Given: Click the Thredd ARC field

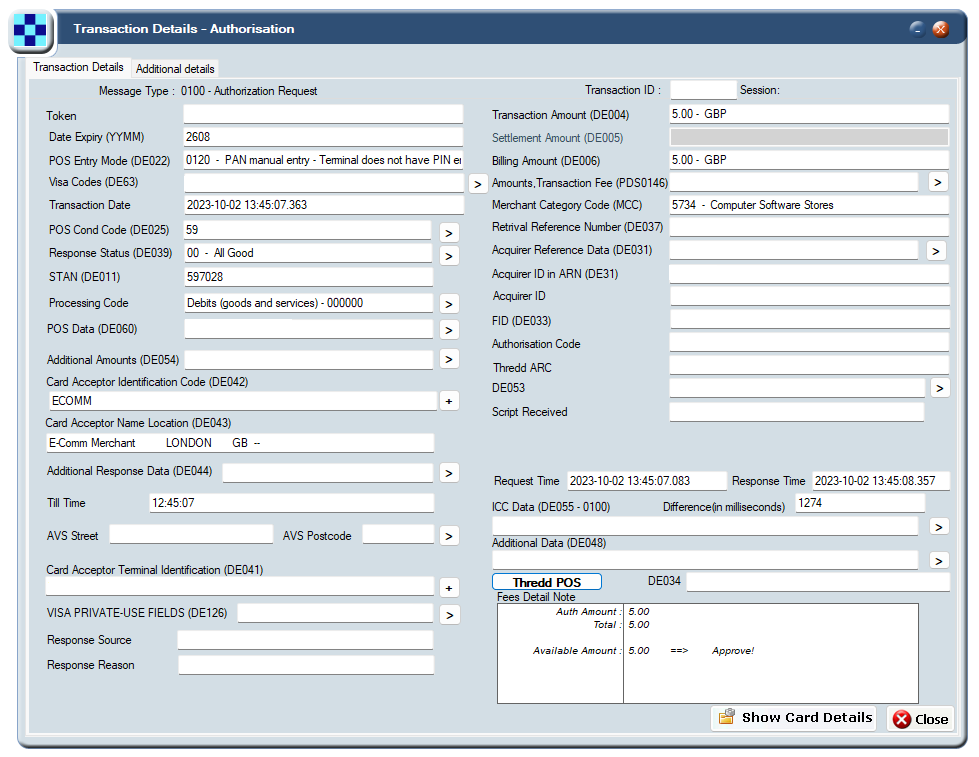Looking at the screenshot, I should [809, 365].
